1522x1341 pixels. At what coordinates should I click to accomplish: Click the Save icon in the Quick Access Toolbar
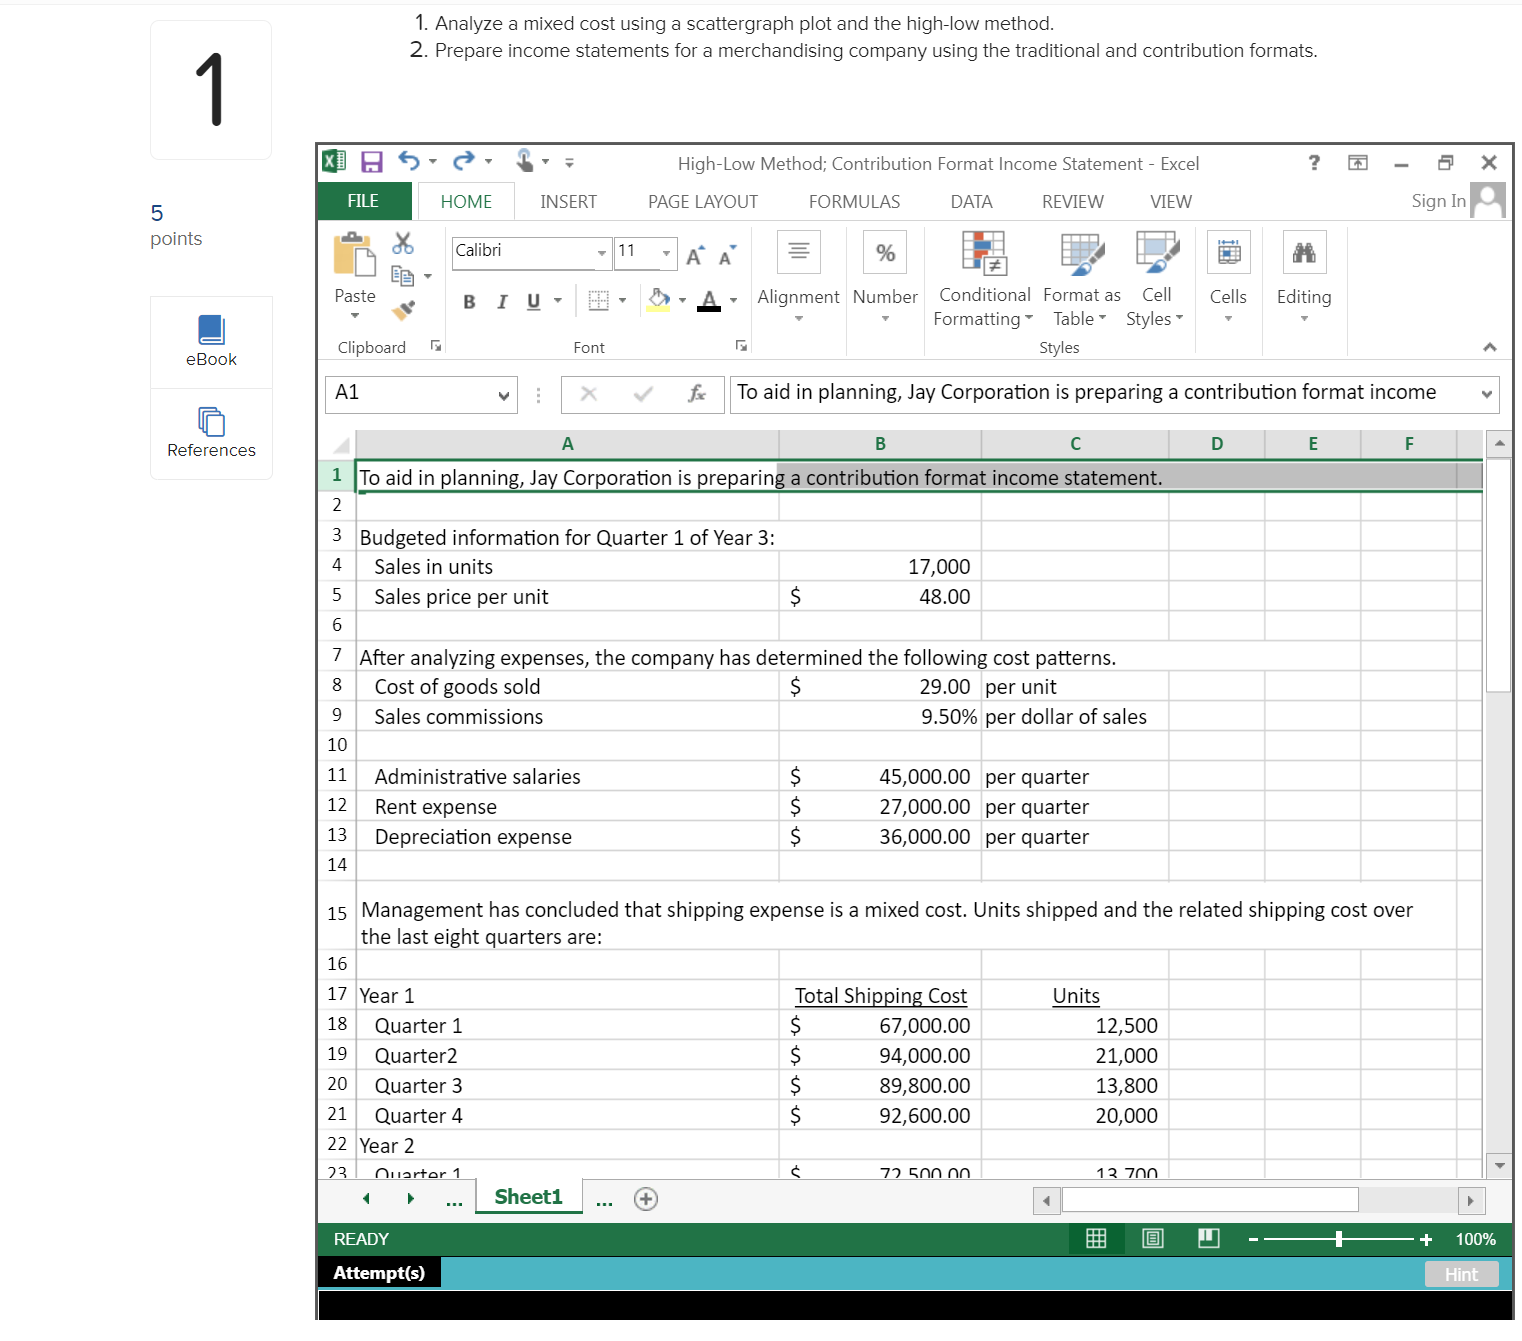click(371, 161)
